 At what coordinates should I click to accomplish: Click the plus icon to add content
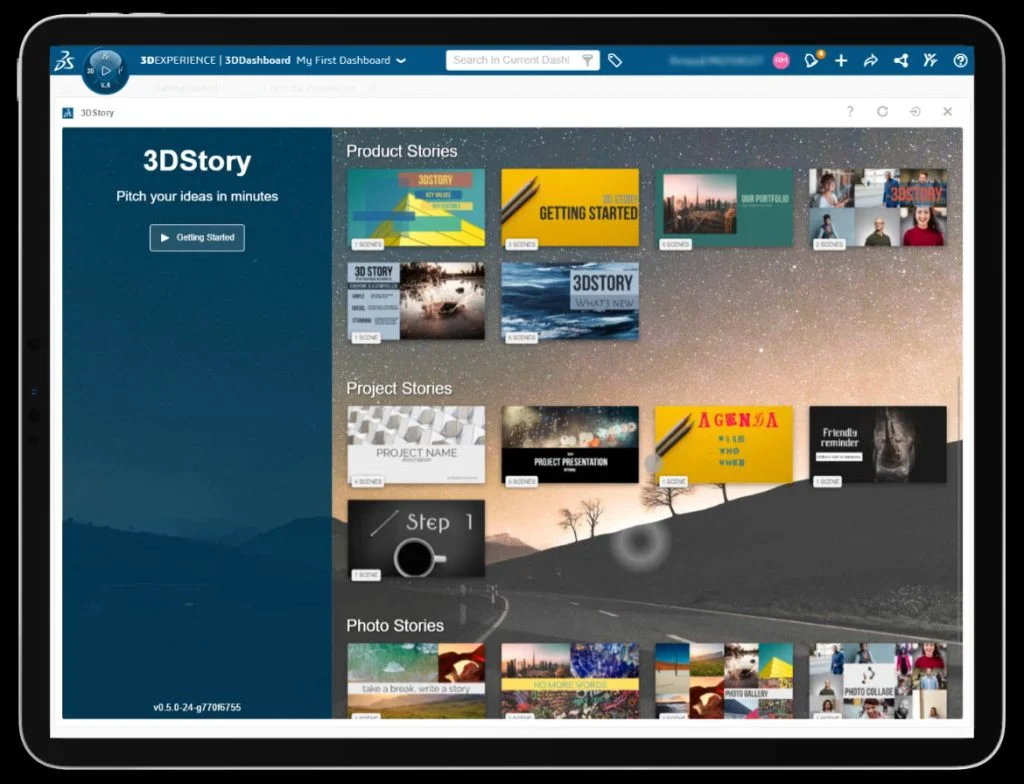pyautogui.click(x=841, y=61)
